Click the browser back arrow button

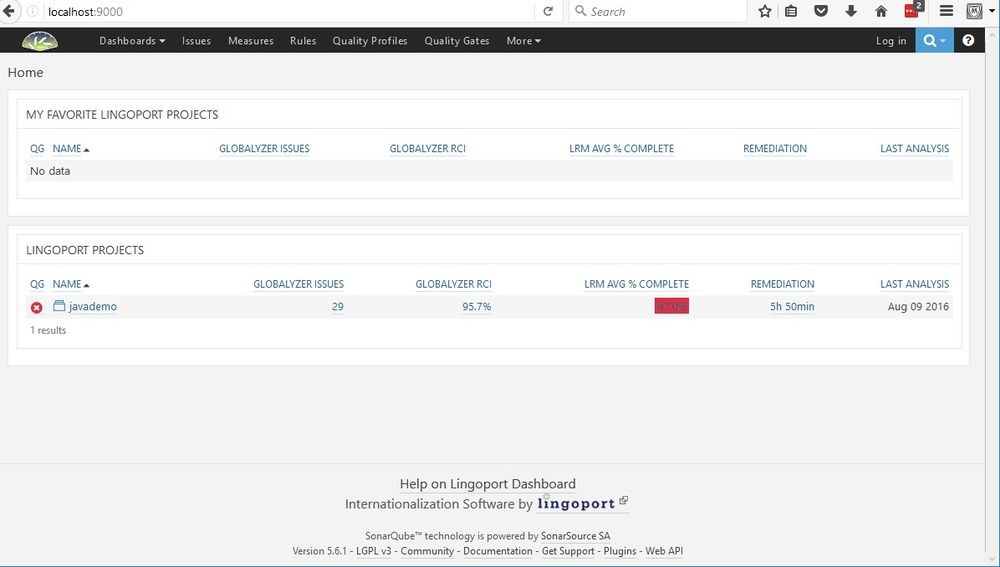(9, 11)
